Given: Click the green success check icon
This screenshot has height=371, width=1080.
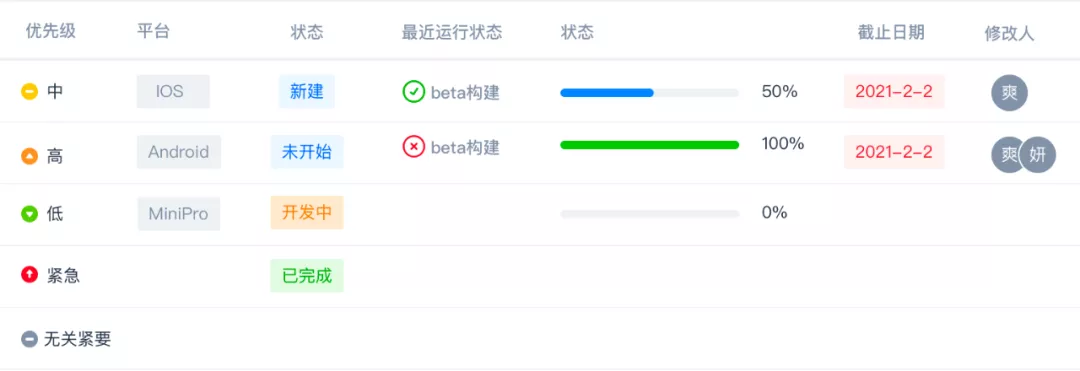Looking at the screenshot, I should tap(413, 92).
